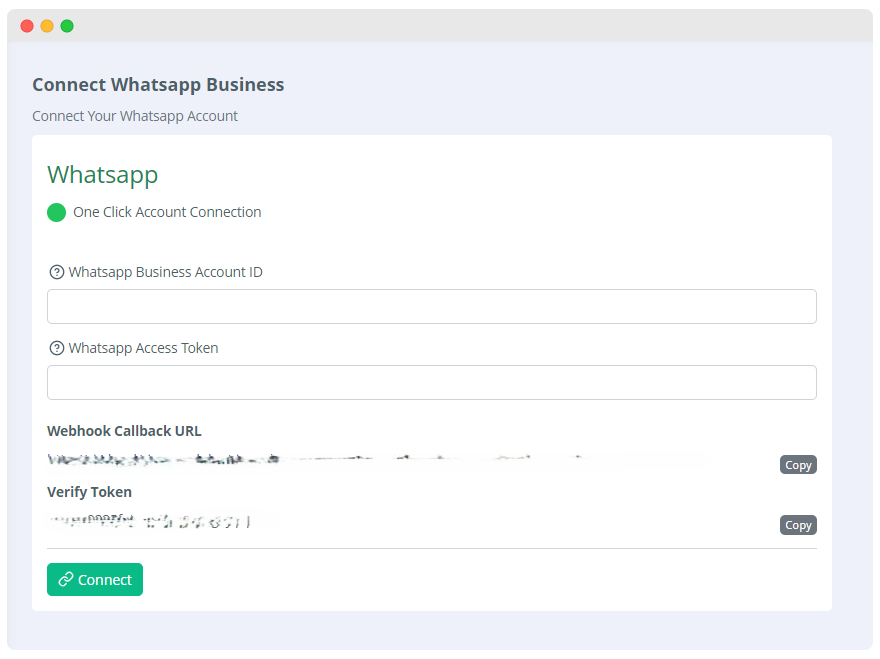
Task: Click the One Click Account Connection label
Action: point(167,212)
